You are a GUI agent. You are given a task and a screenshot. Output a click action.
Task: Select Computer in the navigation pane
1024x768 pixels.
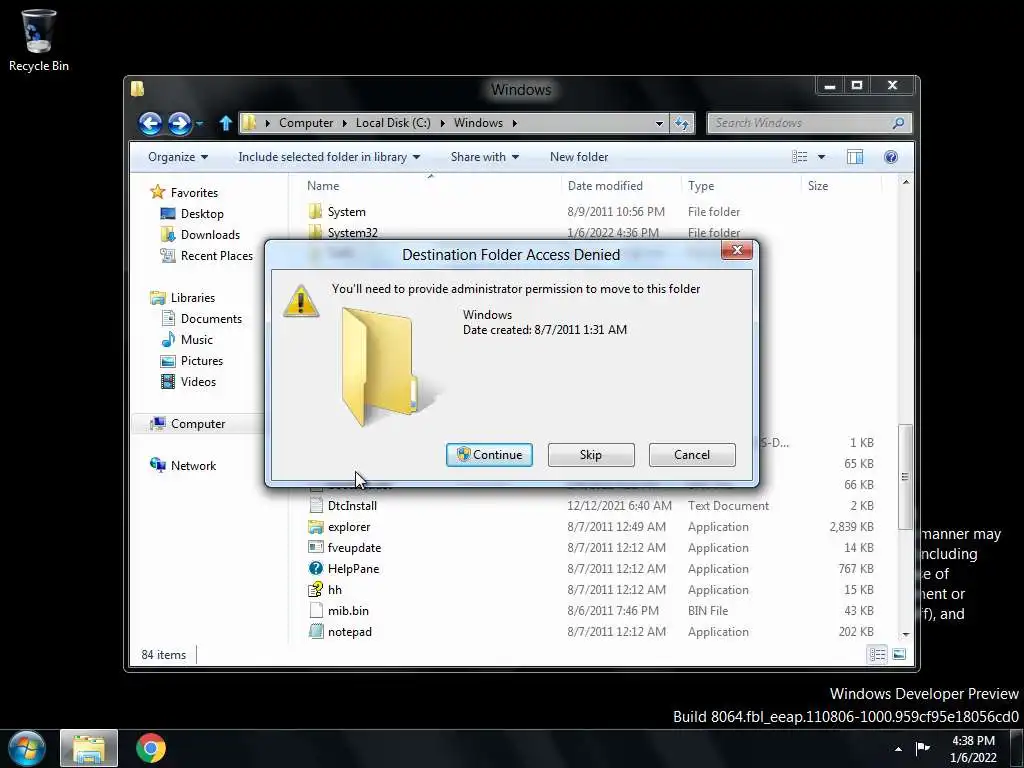[197, 424]
